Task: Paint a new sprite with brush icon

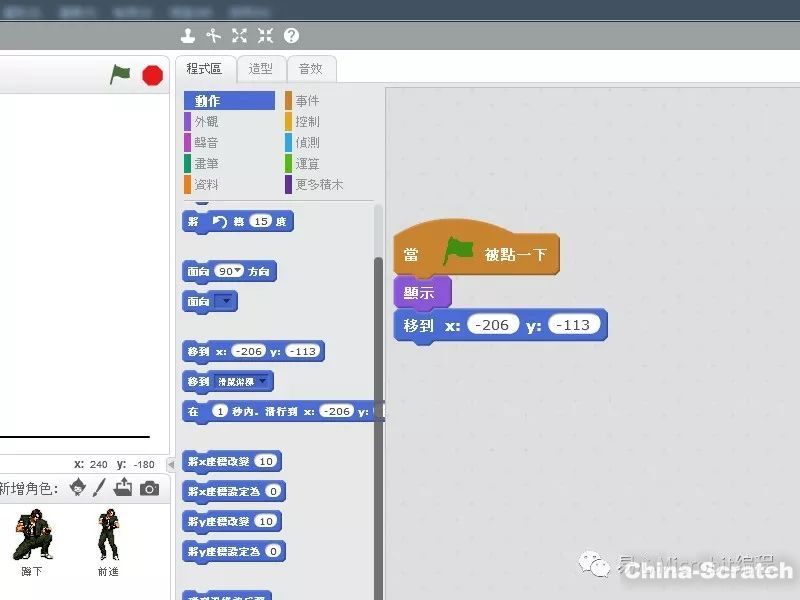Action: click(99, 488)
